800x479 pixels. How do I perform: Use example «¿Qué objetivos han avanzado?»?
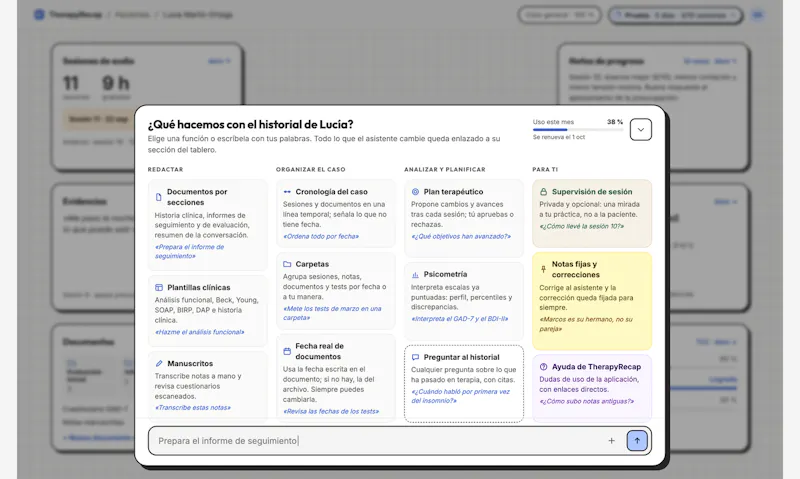(x=461, y=236)
